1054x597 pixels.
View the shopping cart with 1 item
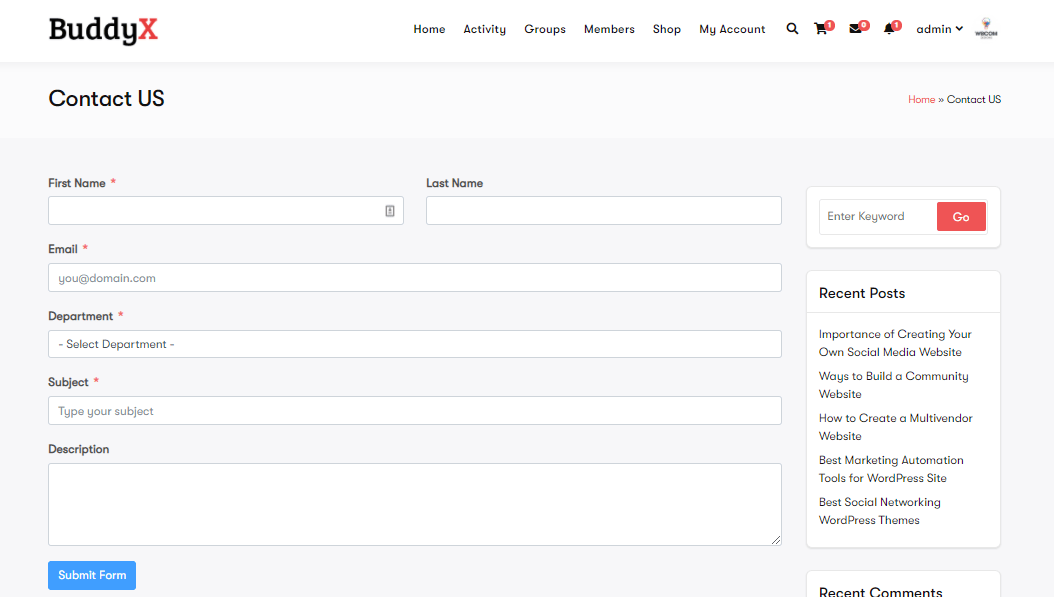tap(821, 29)
